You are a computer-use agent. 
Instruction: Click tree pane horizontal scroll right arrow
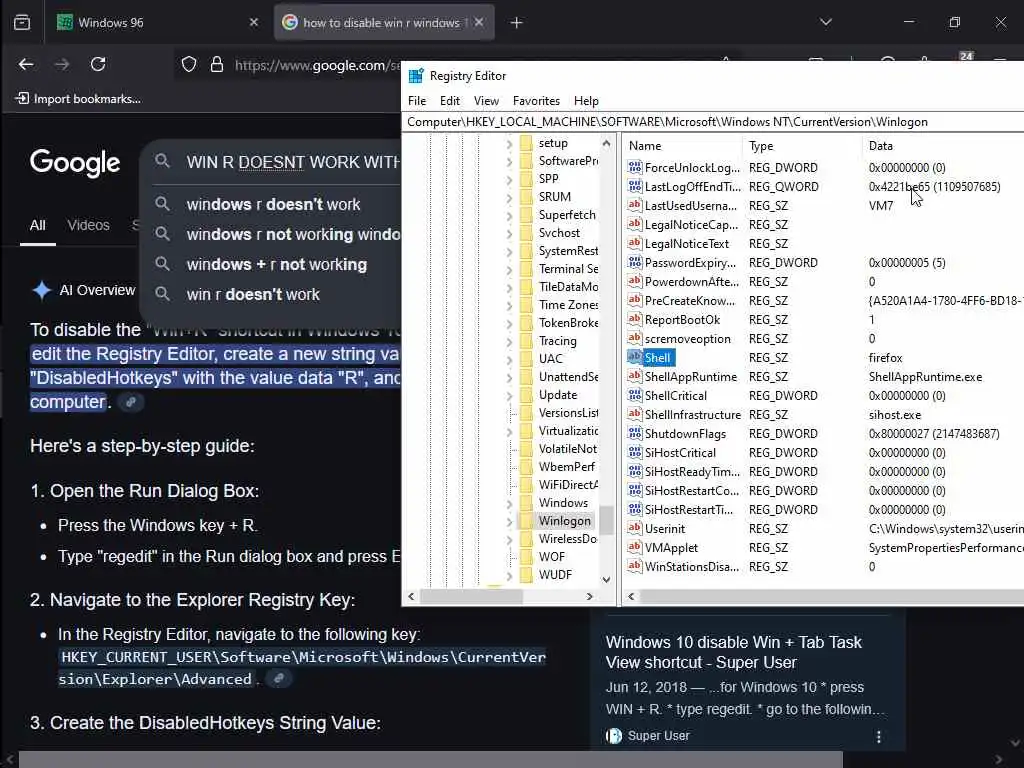(589, 596)
